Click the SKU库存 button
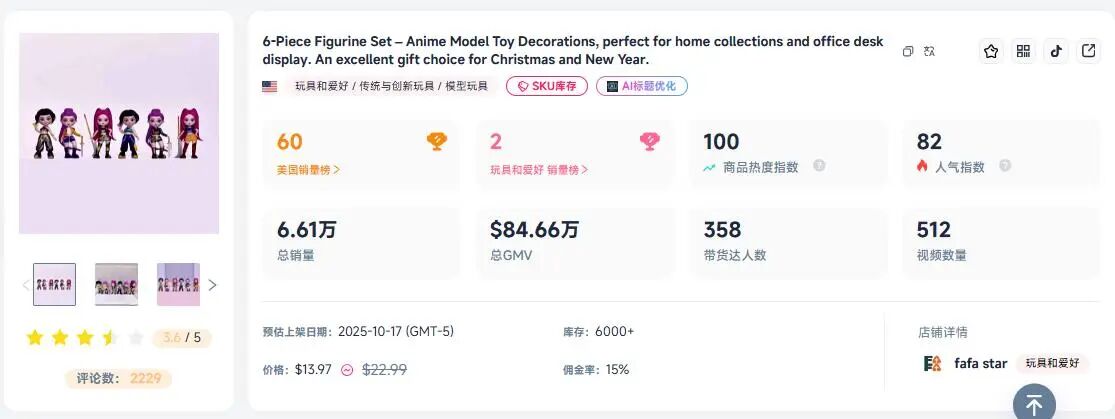This screenshot has height=419, width=1115. coord(547,87)
